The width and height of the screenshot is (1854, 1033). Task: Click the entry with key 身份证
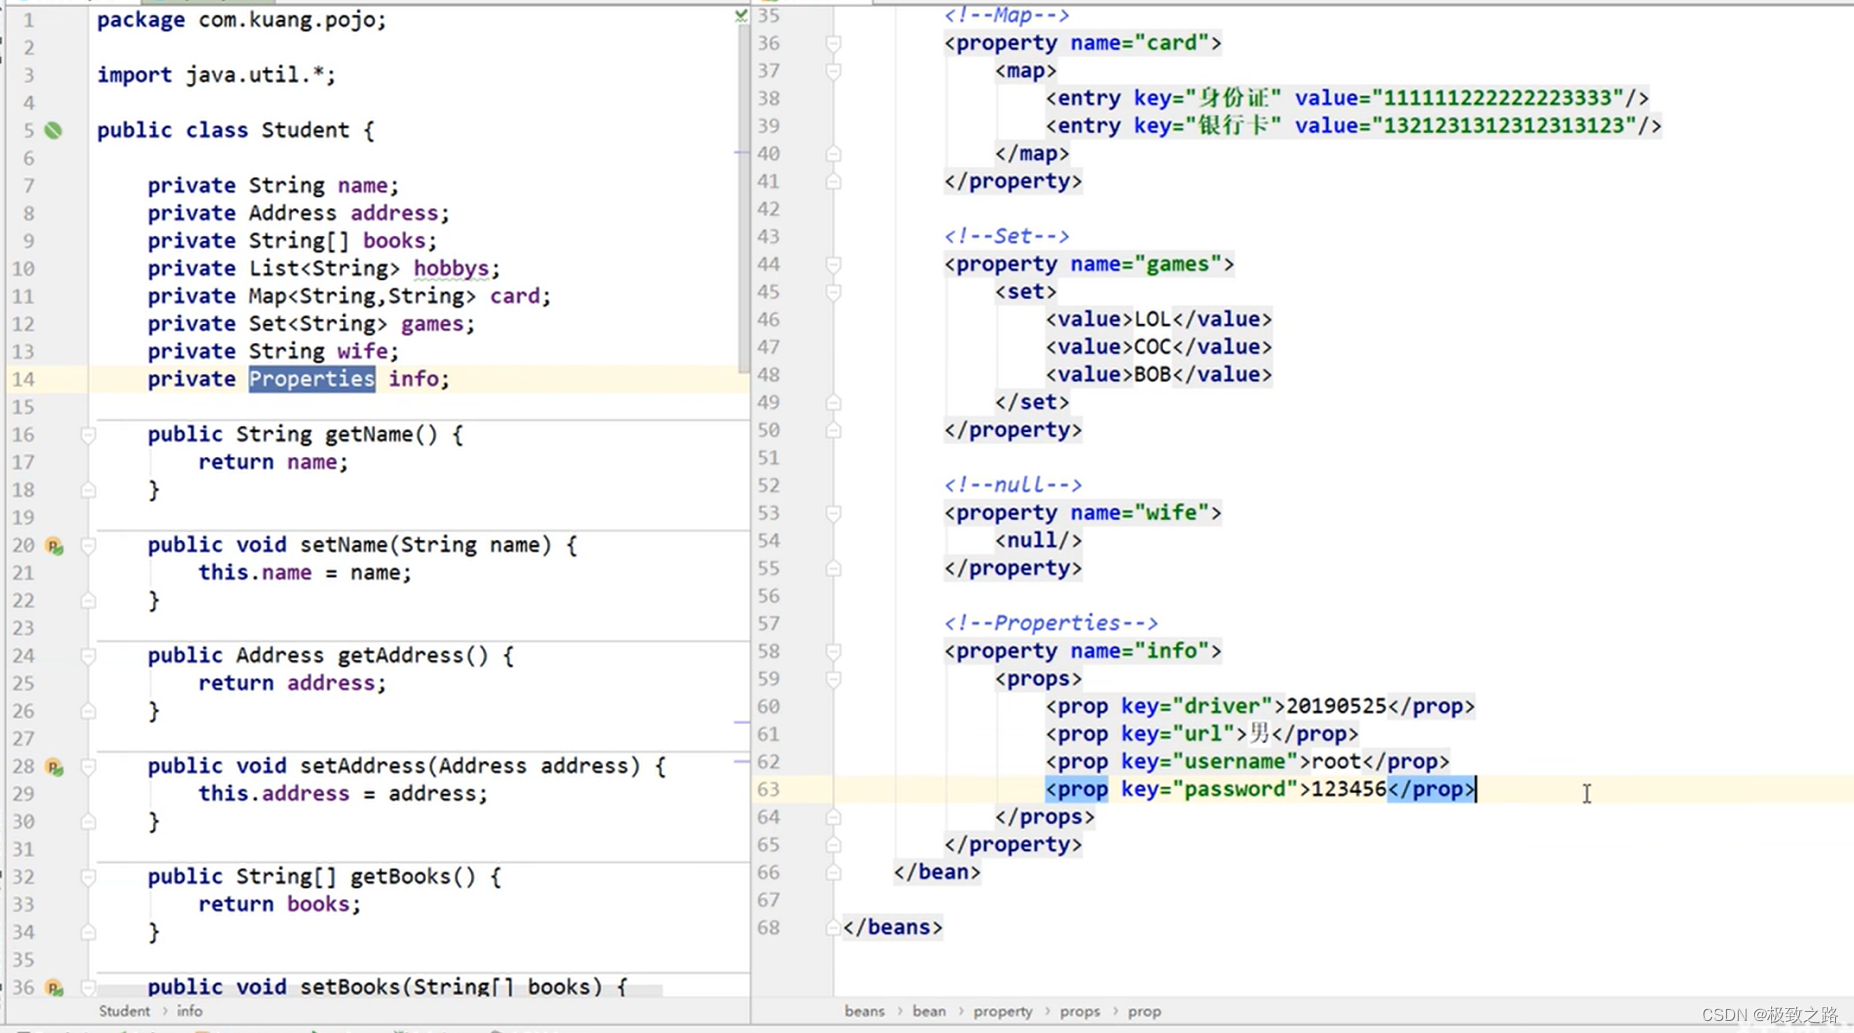pos(1347,98)
